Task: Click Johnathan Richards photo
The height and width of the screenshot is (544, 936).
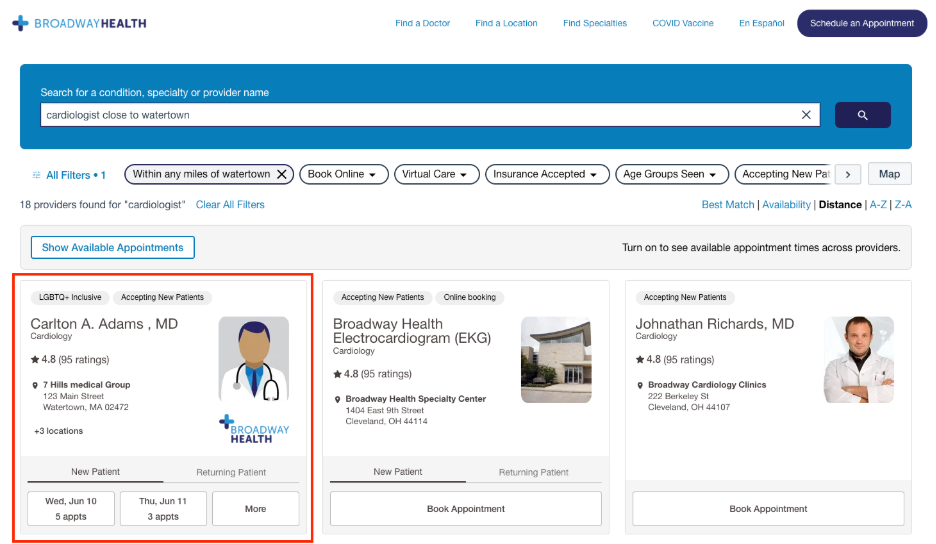Action: coord(859,359)
